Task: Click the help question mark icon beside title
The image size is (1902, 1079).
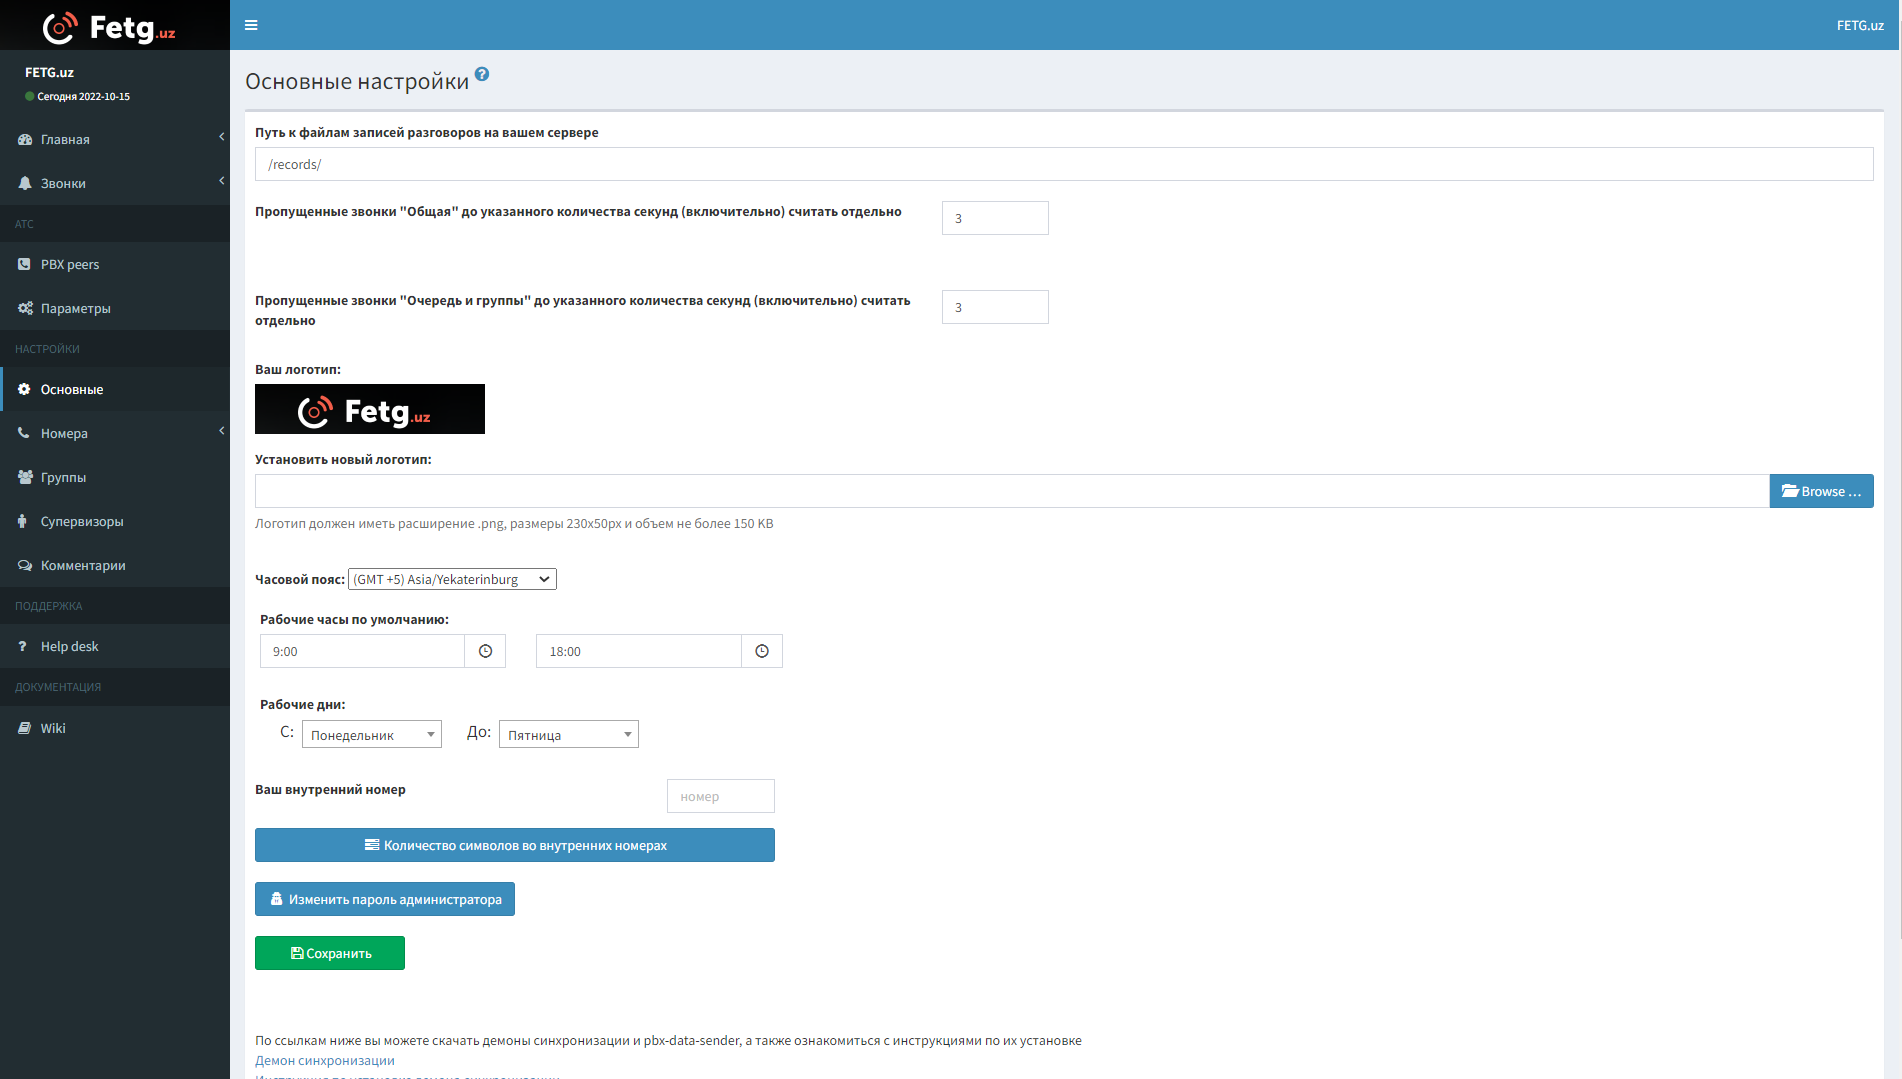Action: [482, 74]
